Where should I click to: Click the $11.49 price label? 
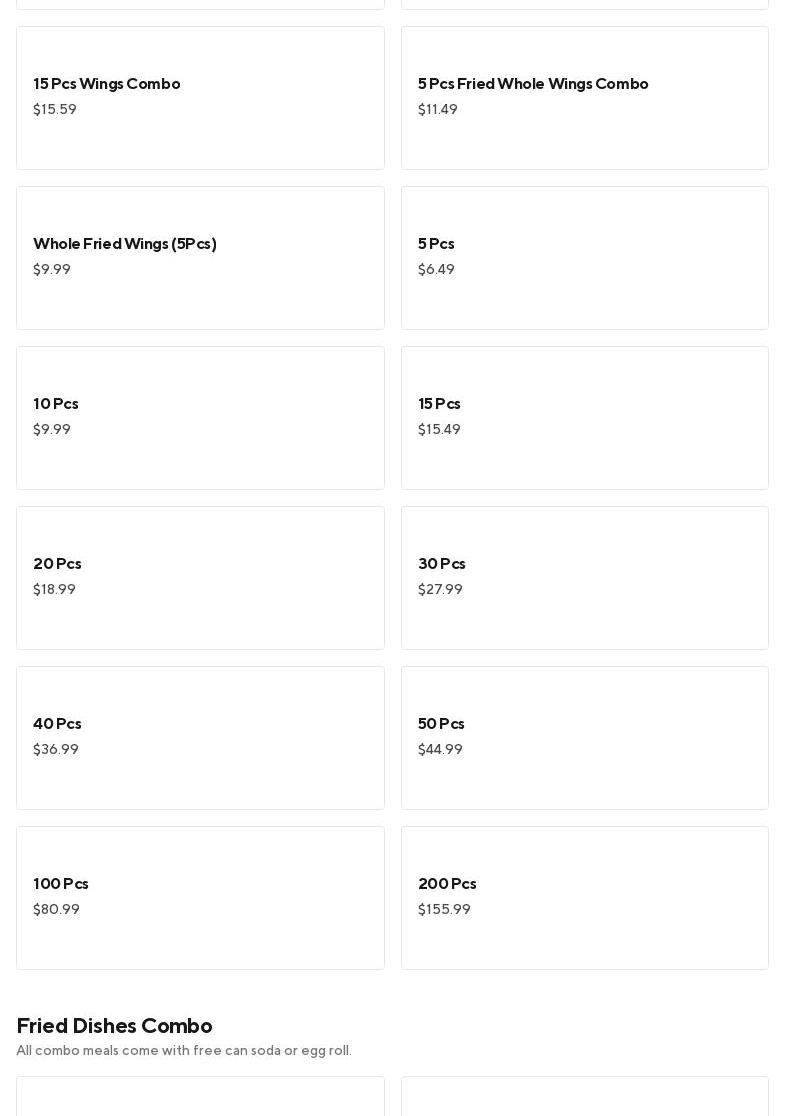click(438, 110)
